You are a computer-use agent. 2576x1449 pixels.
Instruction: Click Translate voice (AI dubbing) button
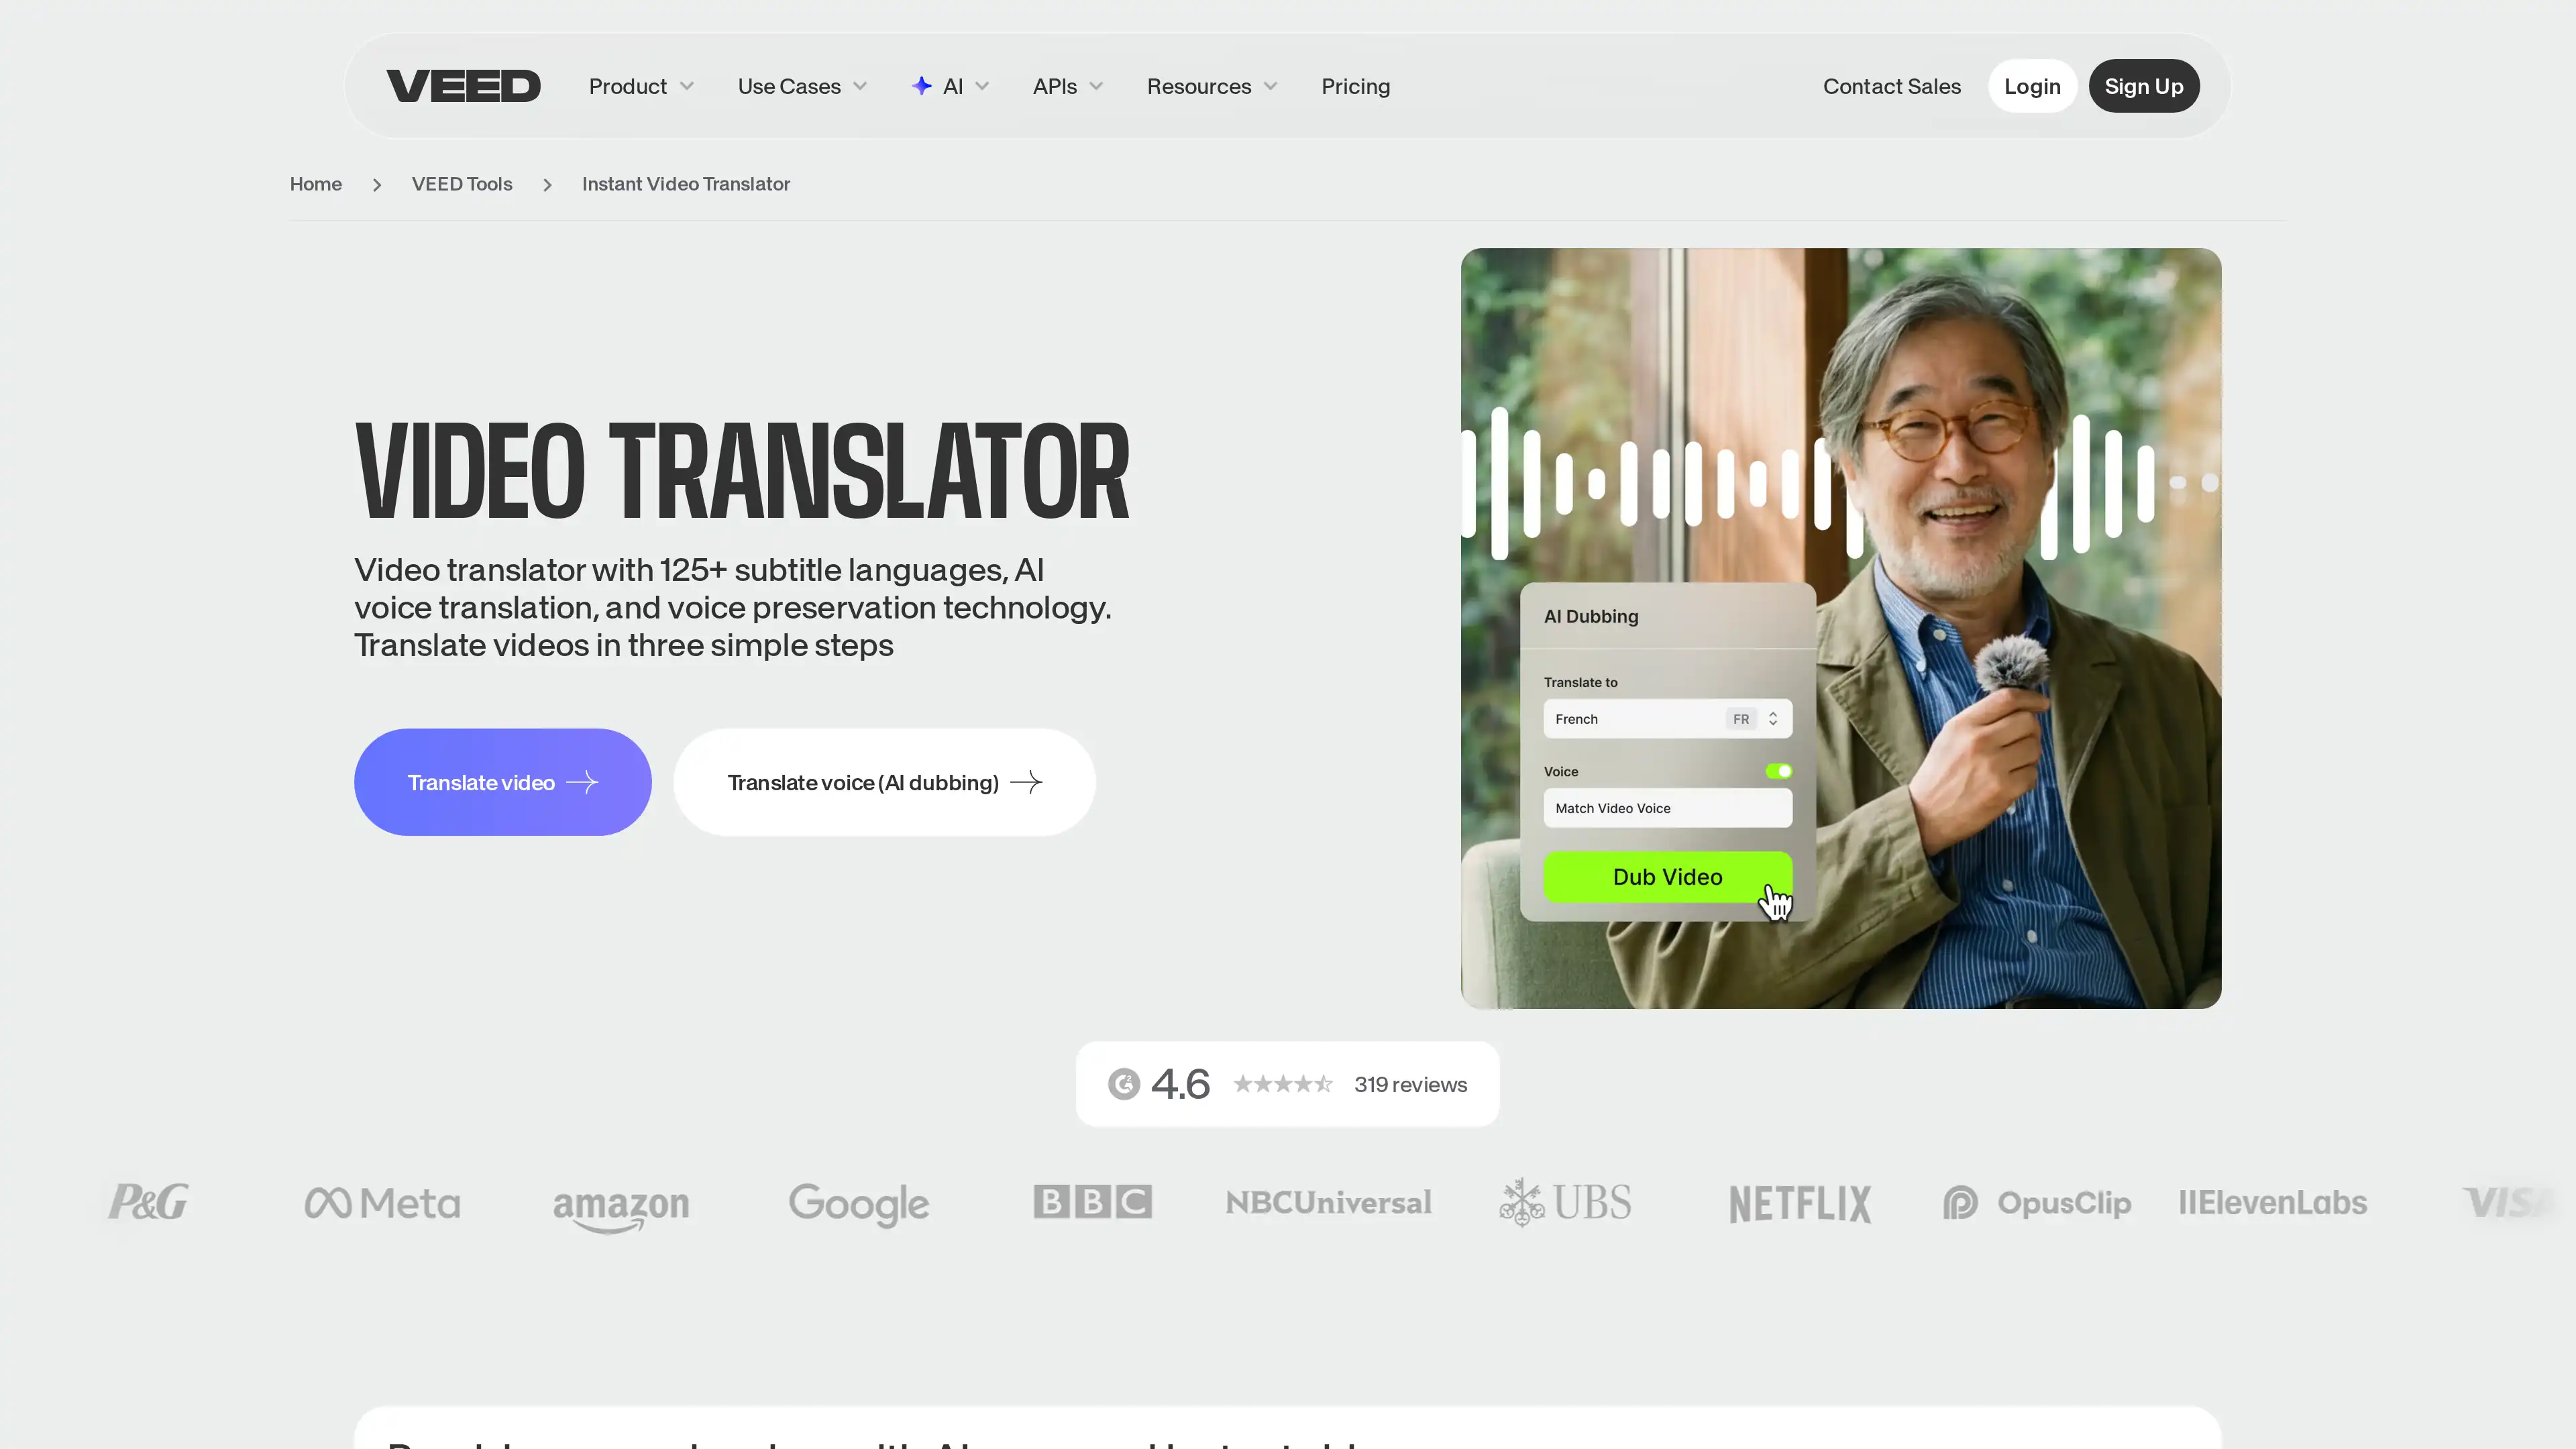click(884, 782)
